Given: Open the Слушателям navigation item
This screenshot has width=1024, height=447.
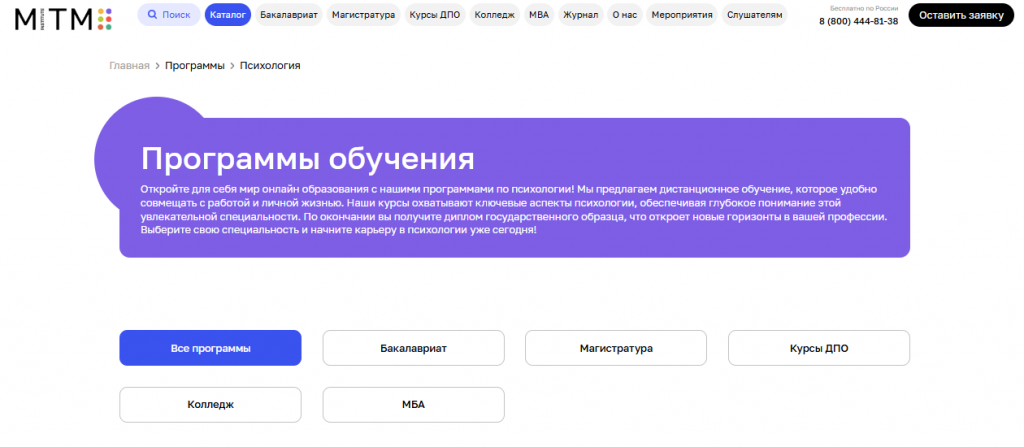Looking at the screenshot, I should pos(754,14).
